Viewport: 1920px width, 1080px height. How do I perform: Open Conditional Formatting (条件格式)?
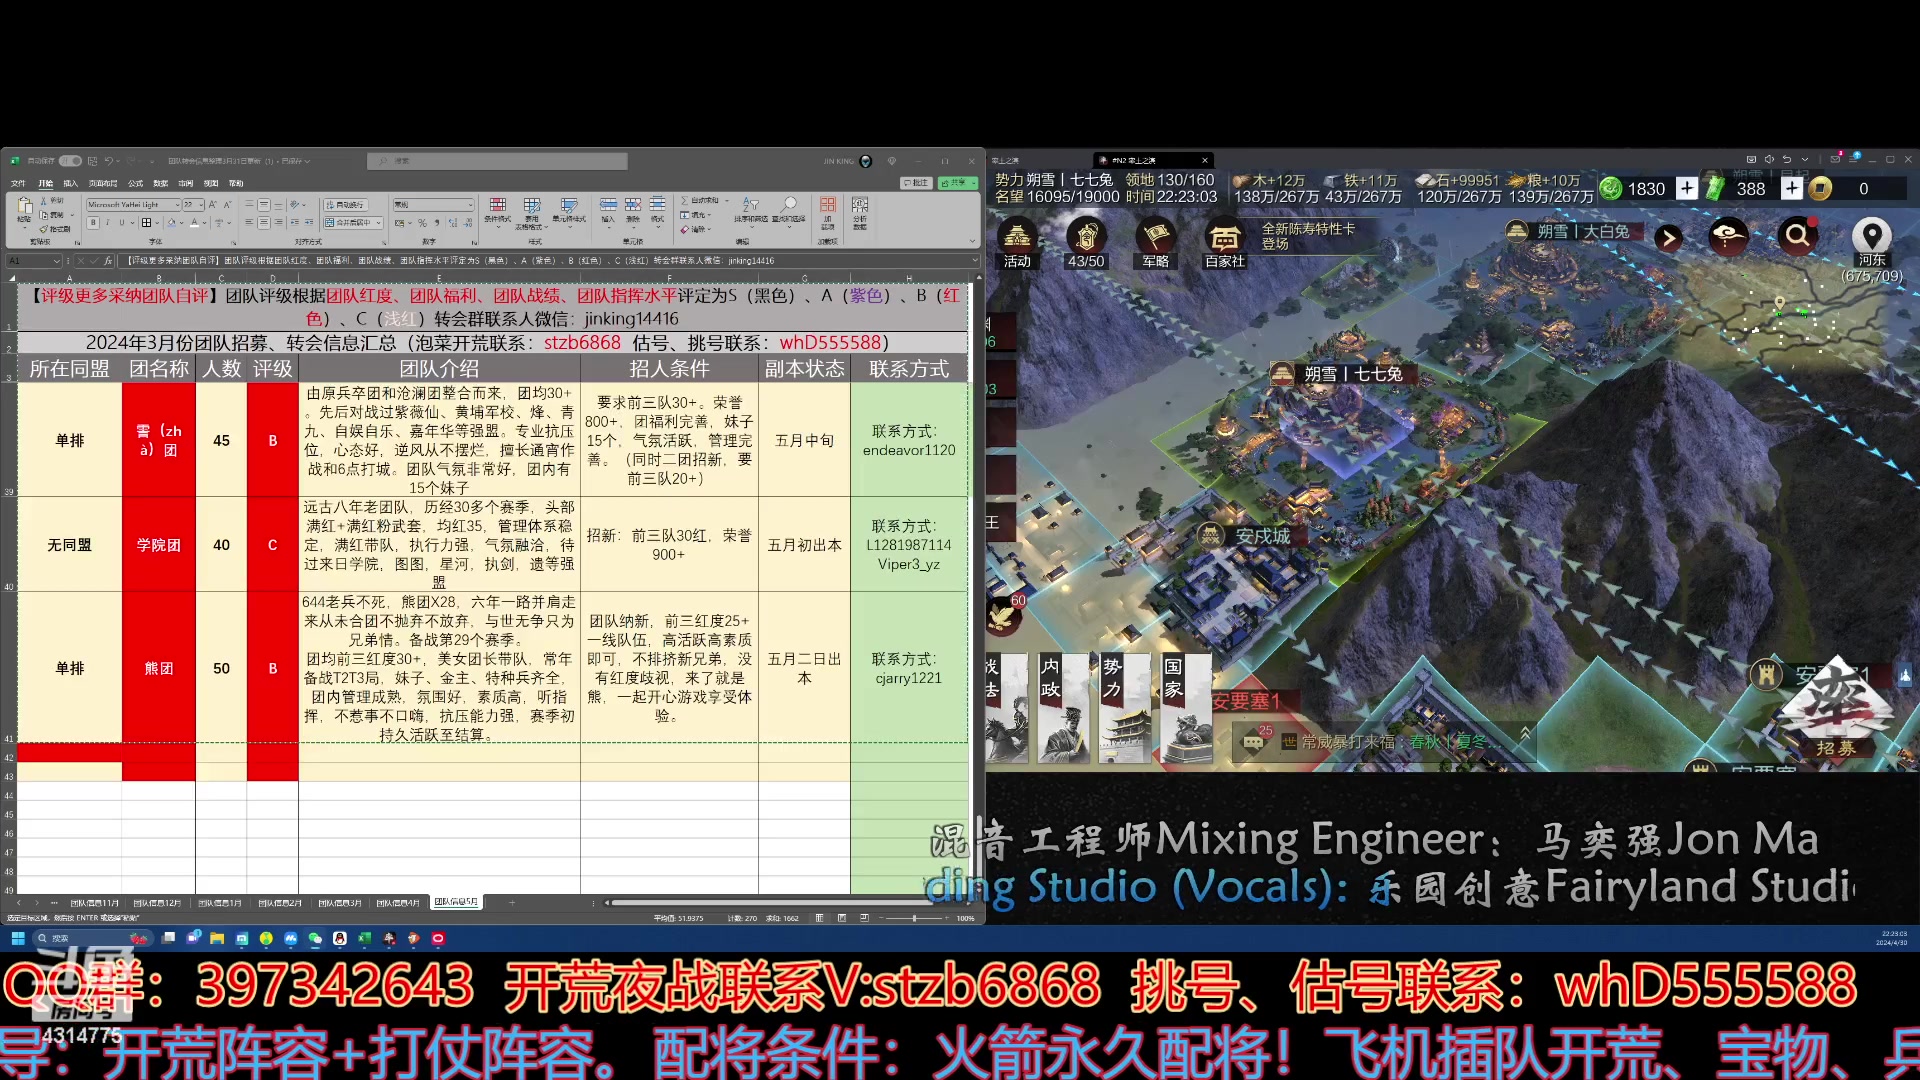(x=497, y=212)
